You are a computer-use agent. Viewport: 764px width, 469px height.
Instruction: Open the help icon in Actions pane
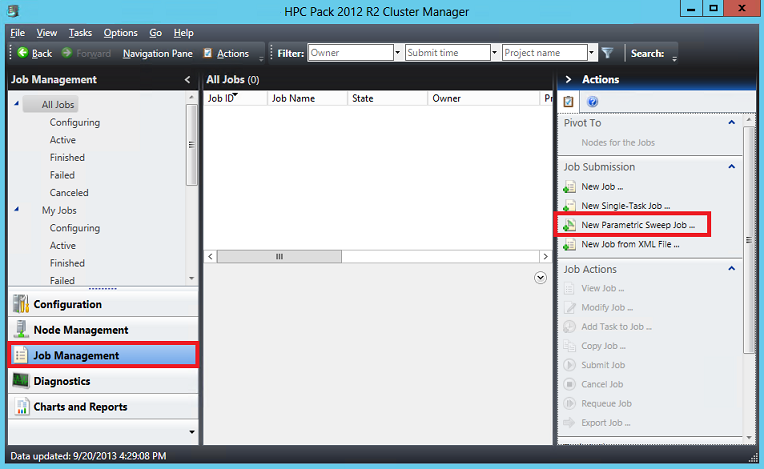pos(592,101)
